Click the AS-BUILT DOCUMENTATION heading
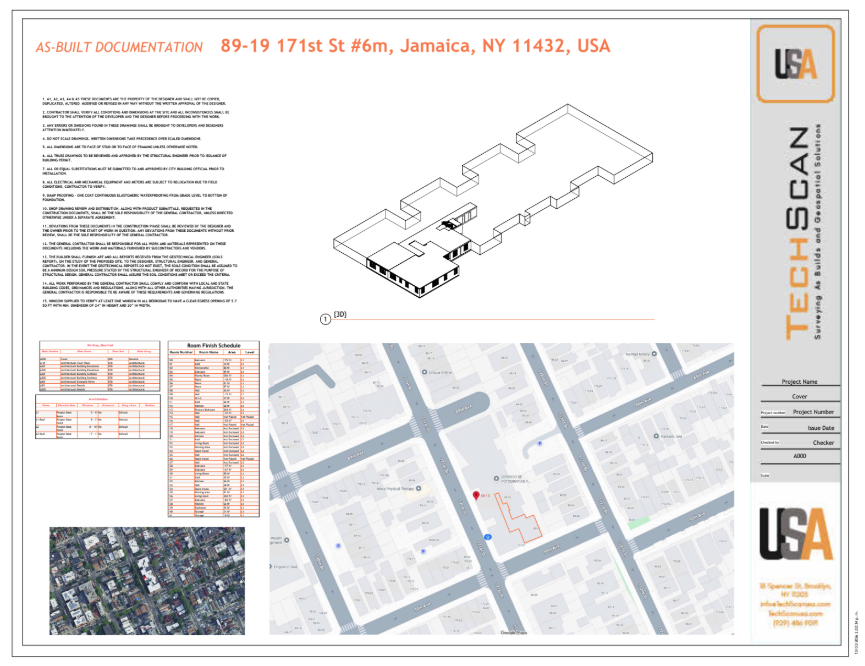The height and width of the screenshot is (666, 865). pos(119,47)
